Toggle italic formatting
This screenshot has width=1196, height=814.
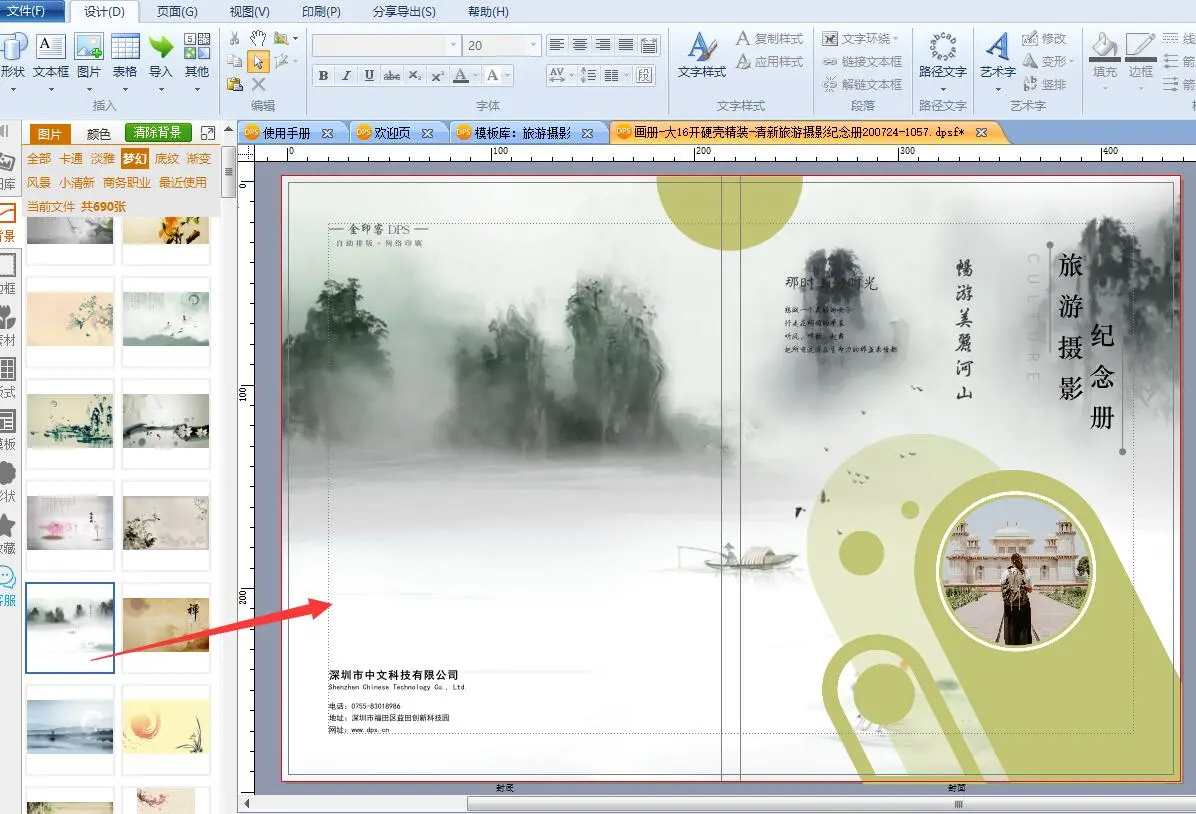point(346,75)
